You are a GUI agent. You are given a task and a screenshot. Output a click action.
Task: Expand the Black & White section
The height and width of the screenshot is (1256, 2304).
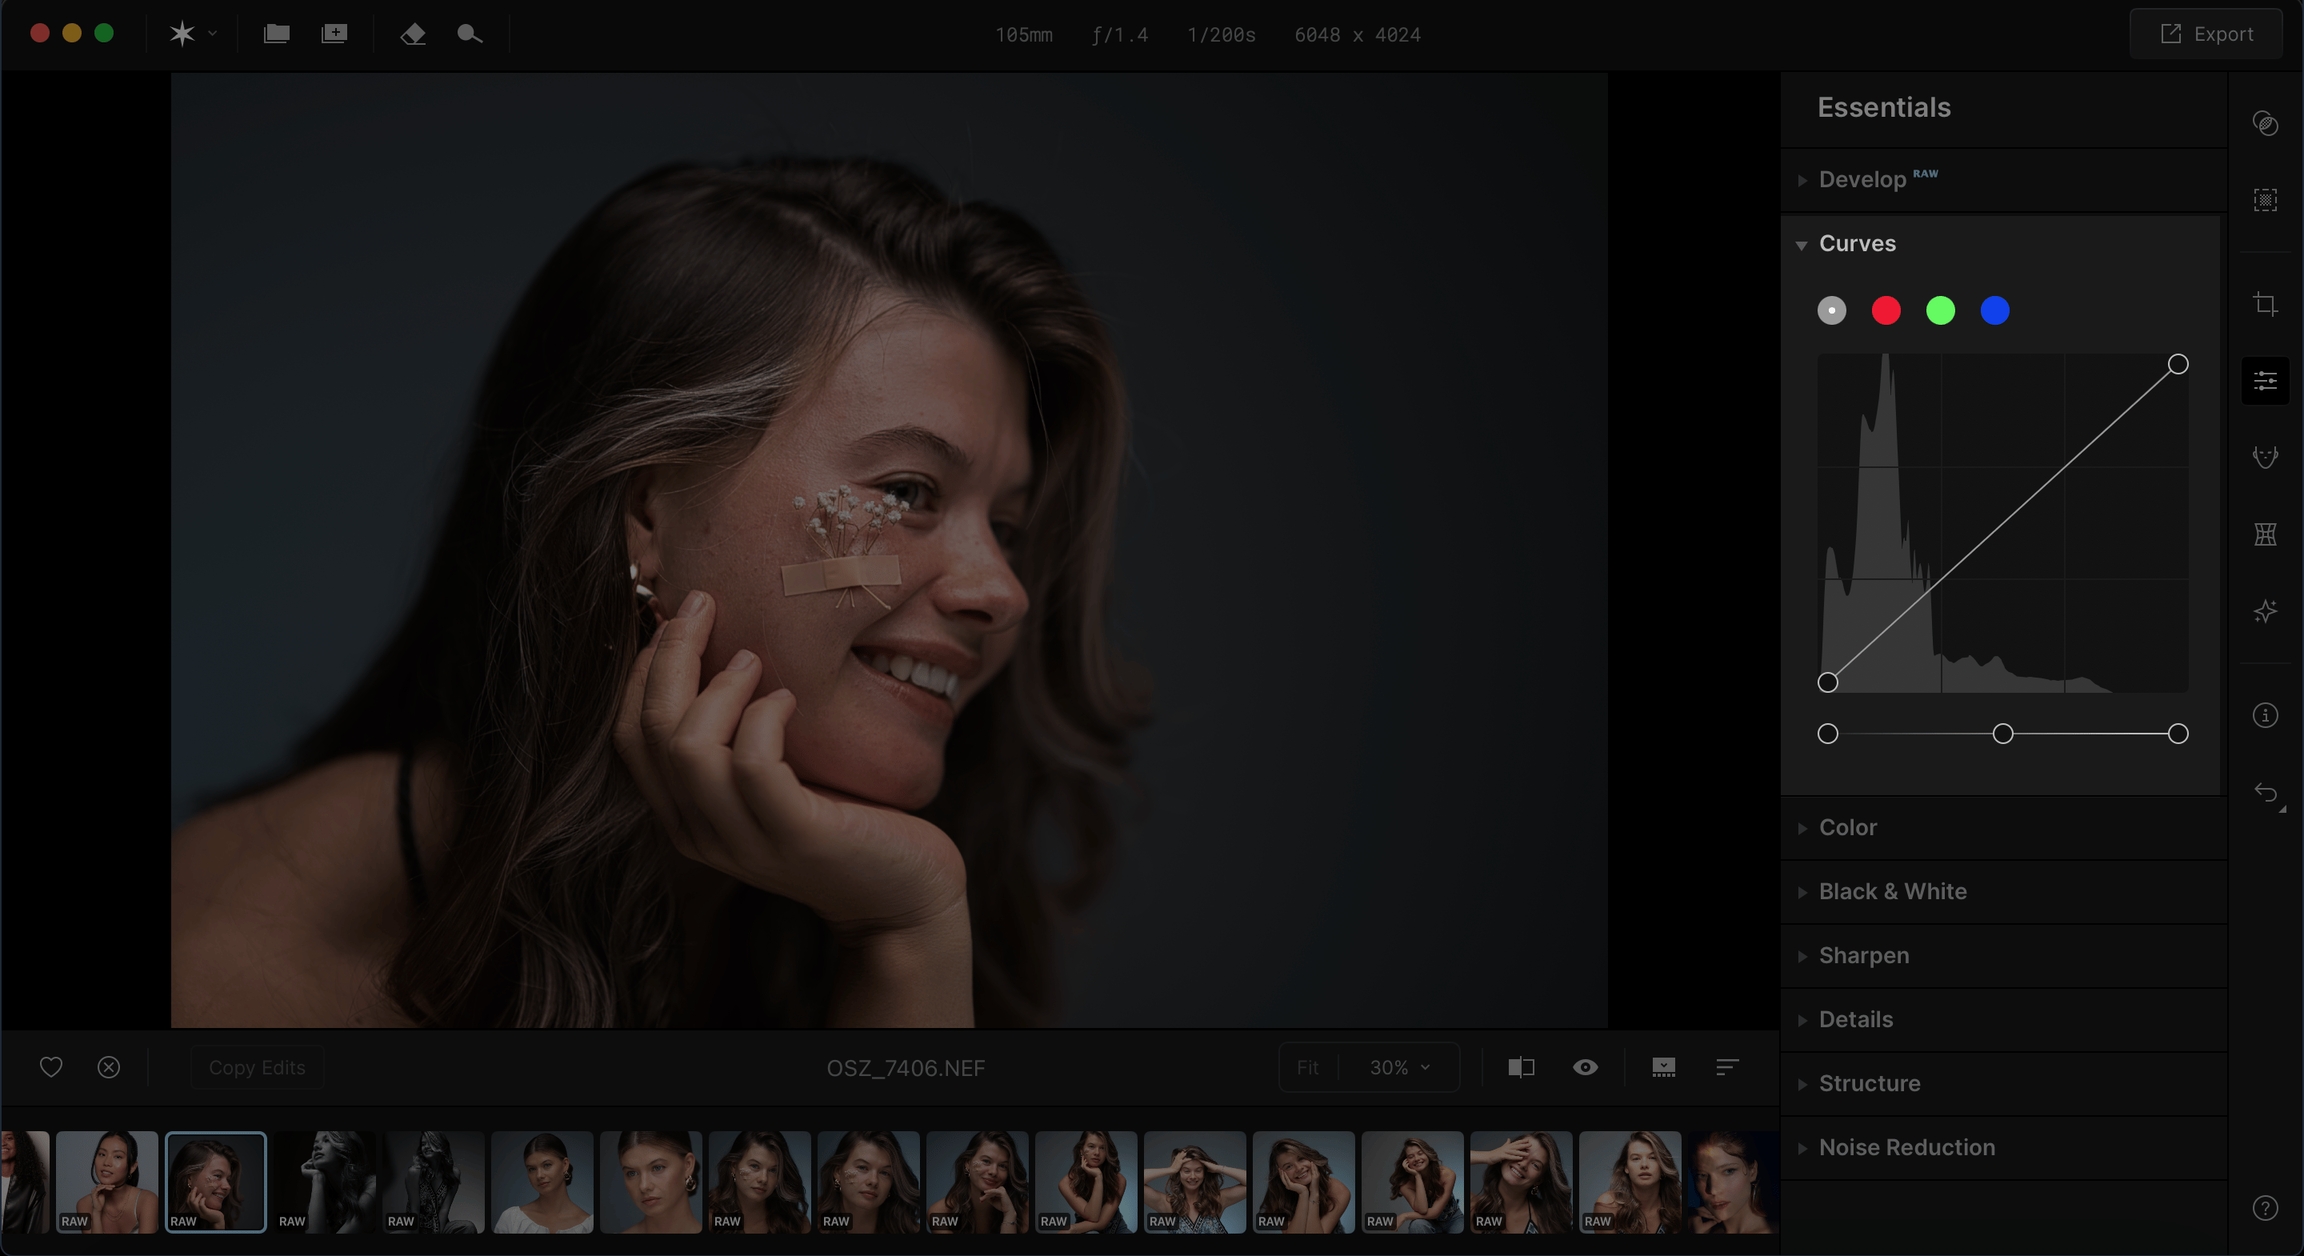(x=1892, y=891)
